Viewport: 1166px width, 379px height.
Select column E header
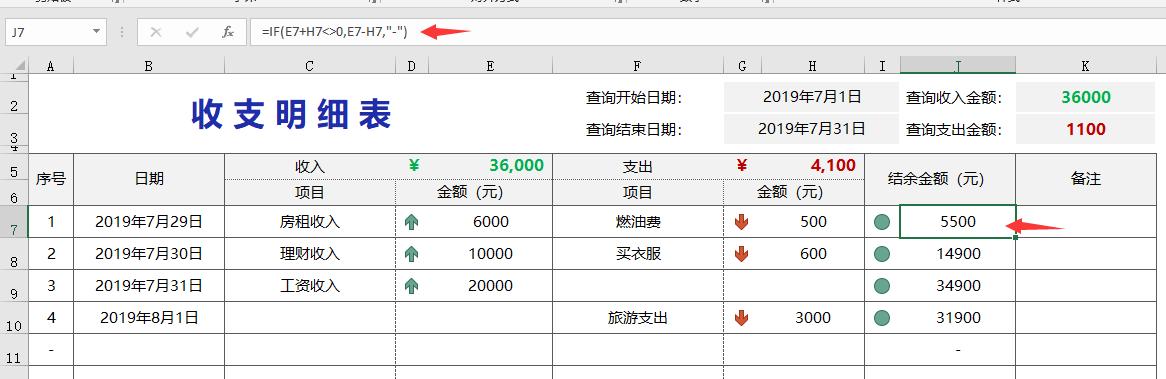point(490,66)
